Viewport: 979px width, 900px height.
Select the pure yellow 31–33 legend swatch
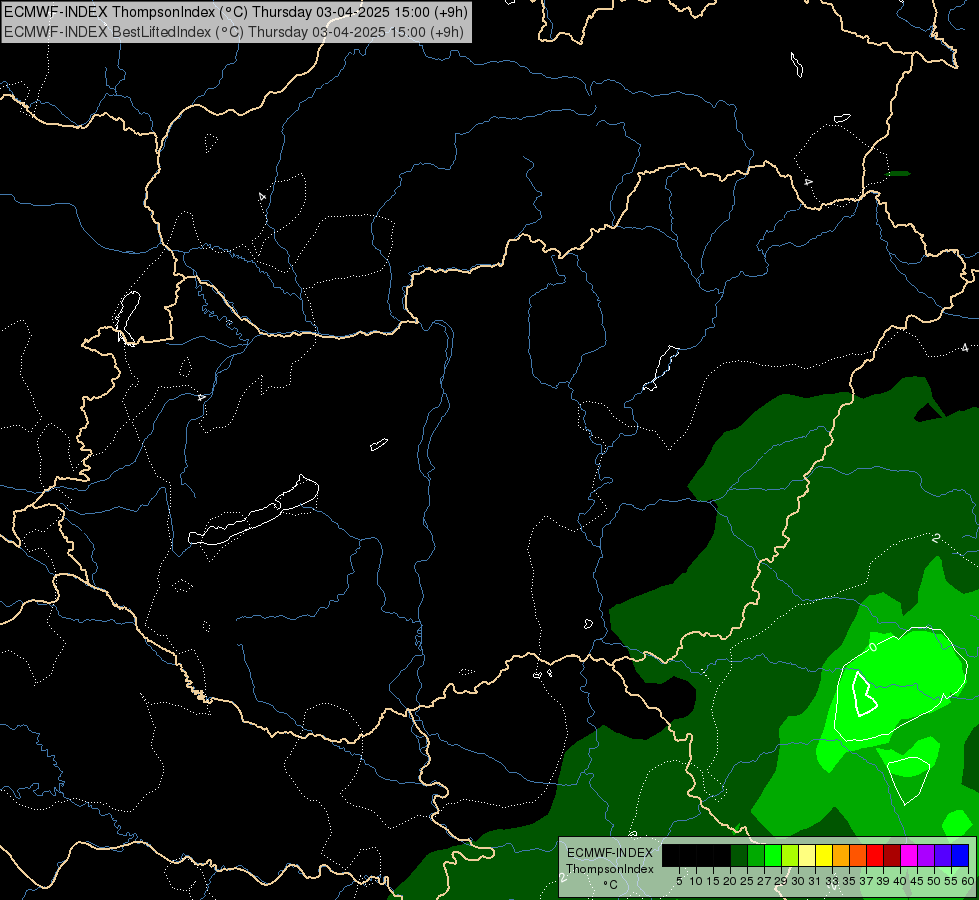tap(824, 855)
